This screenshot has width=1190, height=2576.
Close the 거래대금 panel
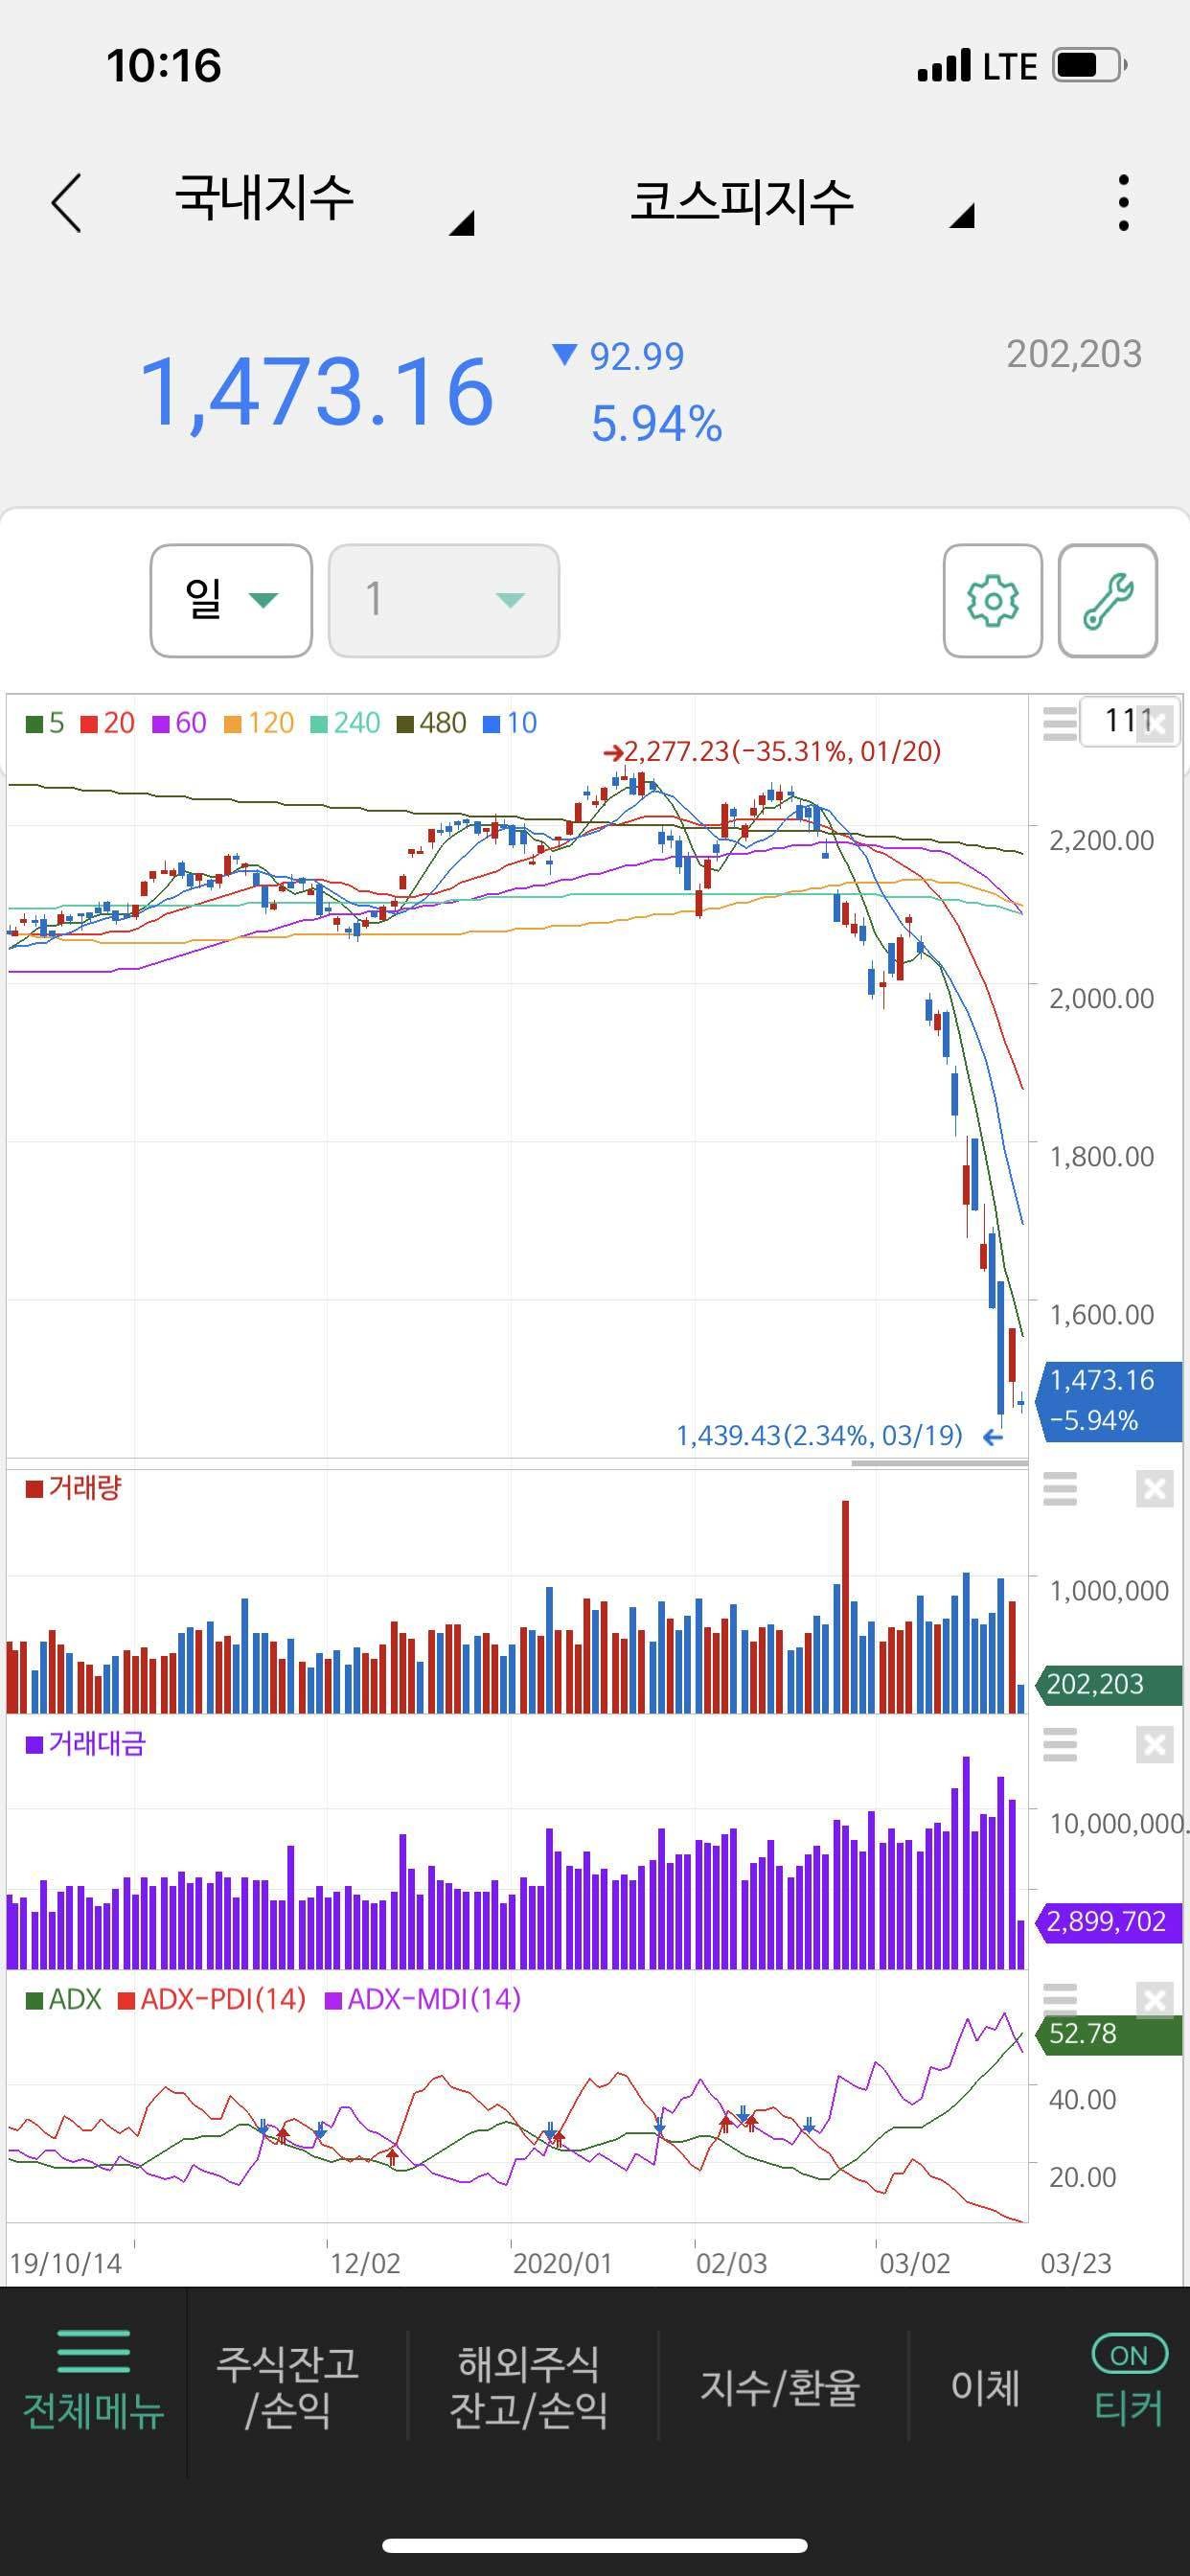pos(1154,1745)
